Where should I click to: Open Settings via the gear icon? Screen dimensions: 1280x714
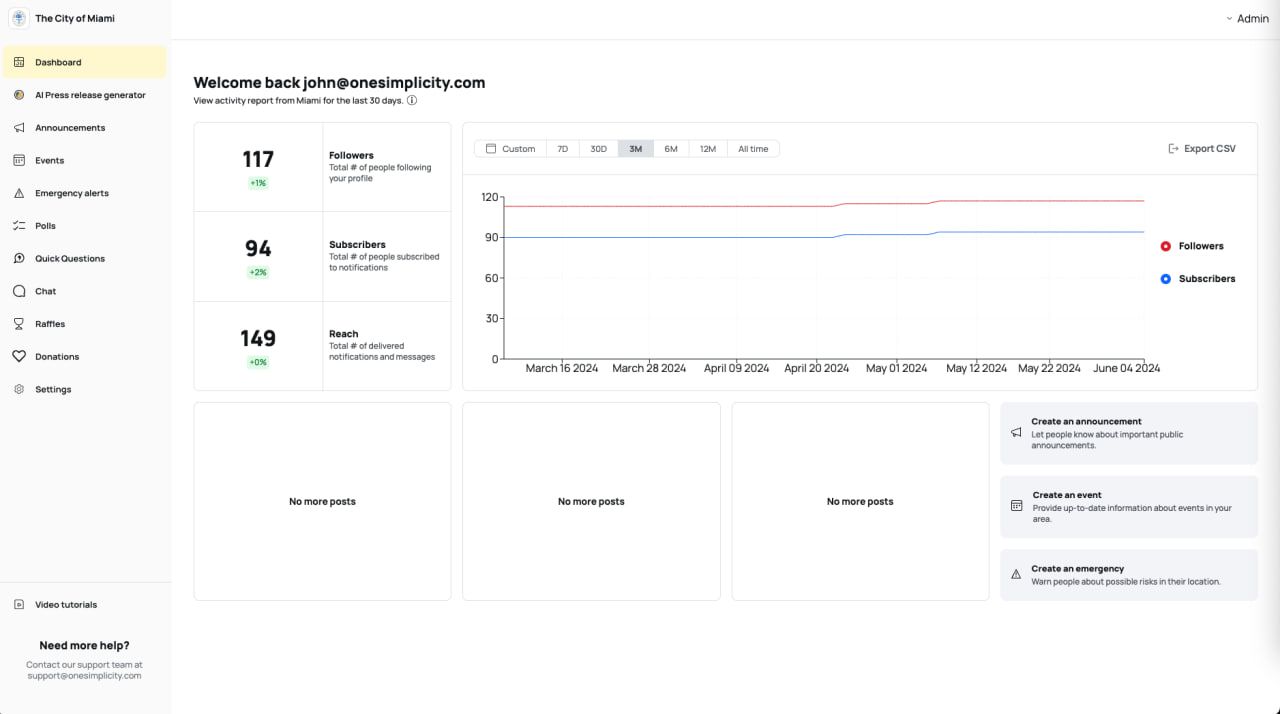19,389
